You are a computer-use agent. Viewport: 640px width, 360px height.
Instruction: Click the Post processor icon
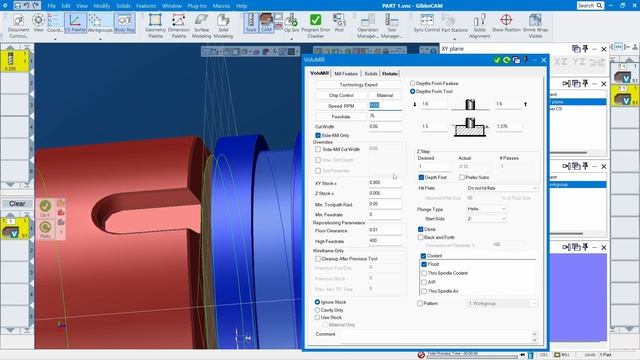[x=339, y=23]
